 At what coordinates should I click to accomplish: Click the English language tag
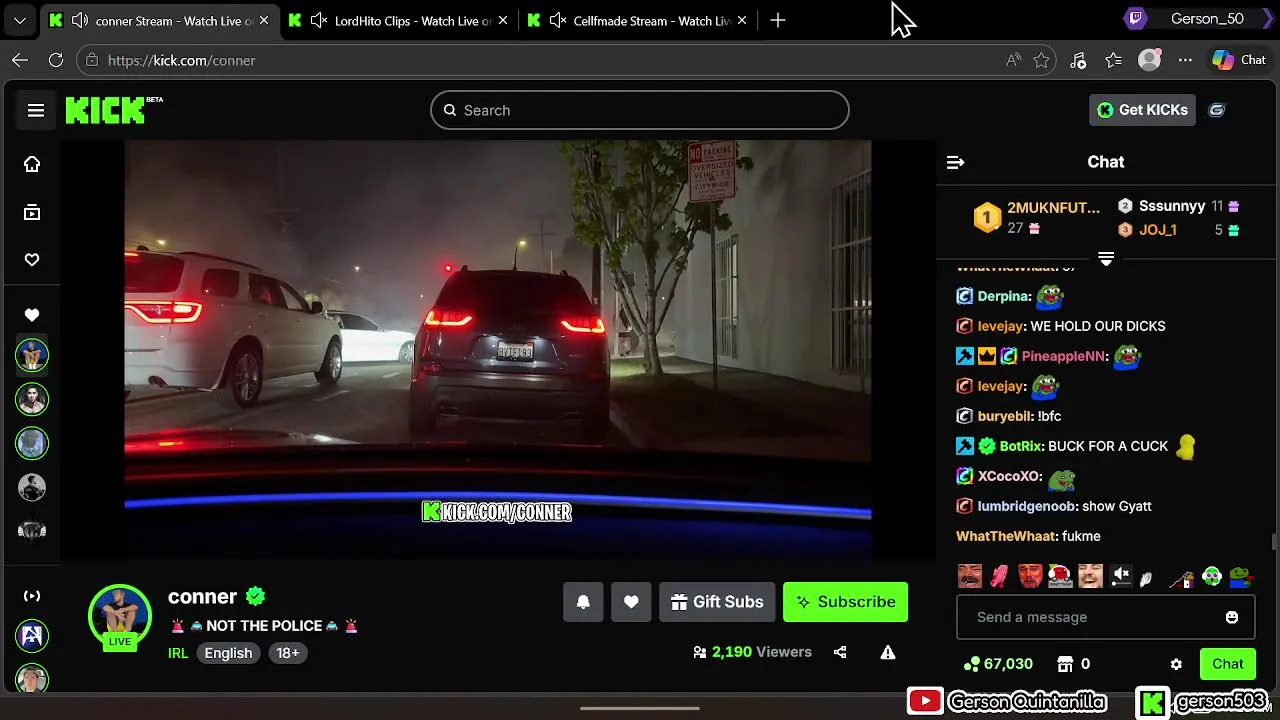(228, 653)
